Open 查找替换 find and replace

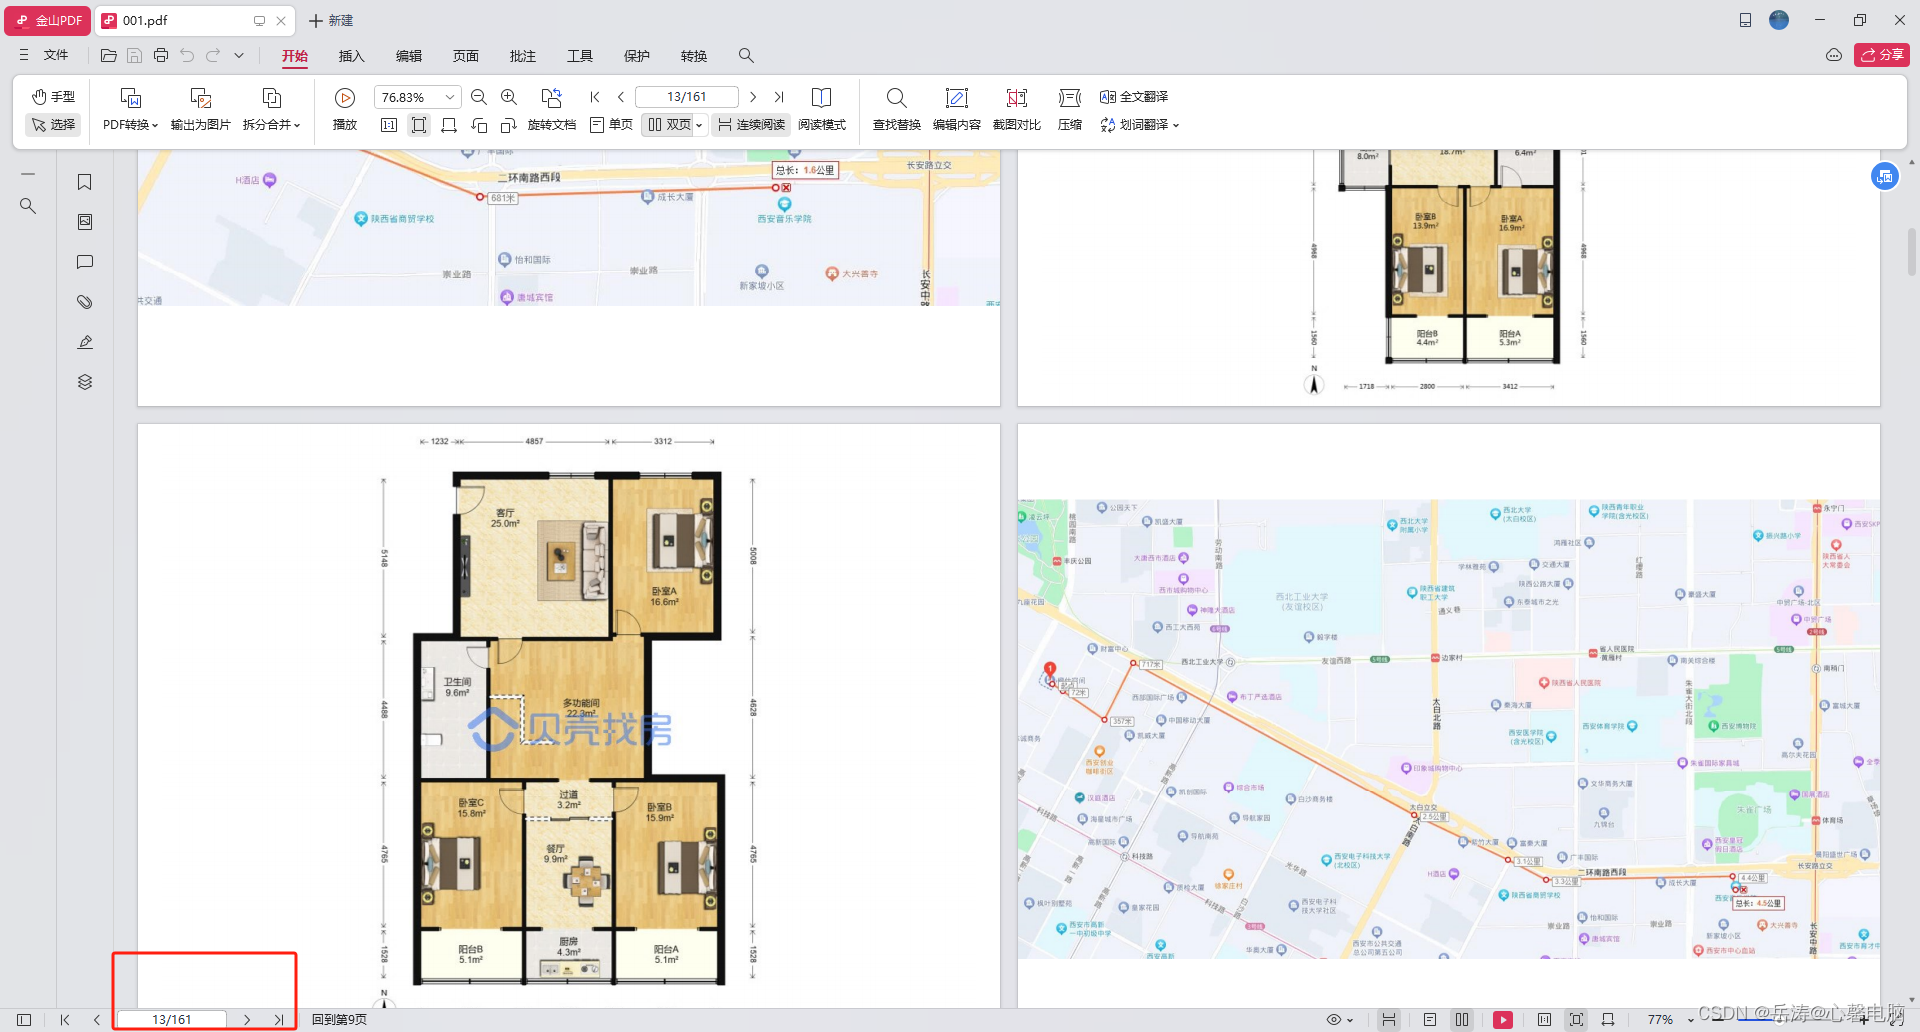coord(897,110)
